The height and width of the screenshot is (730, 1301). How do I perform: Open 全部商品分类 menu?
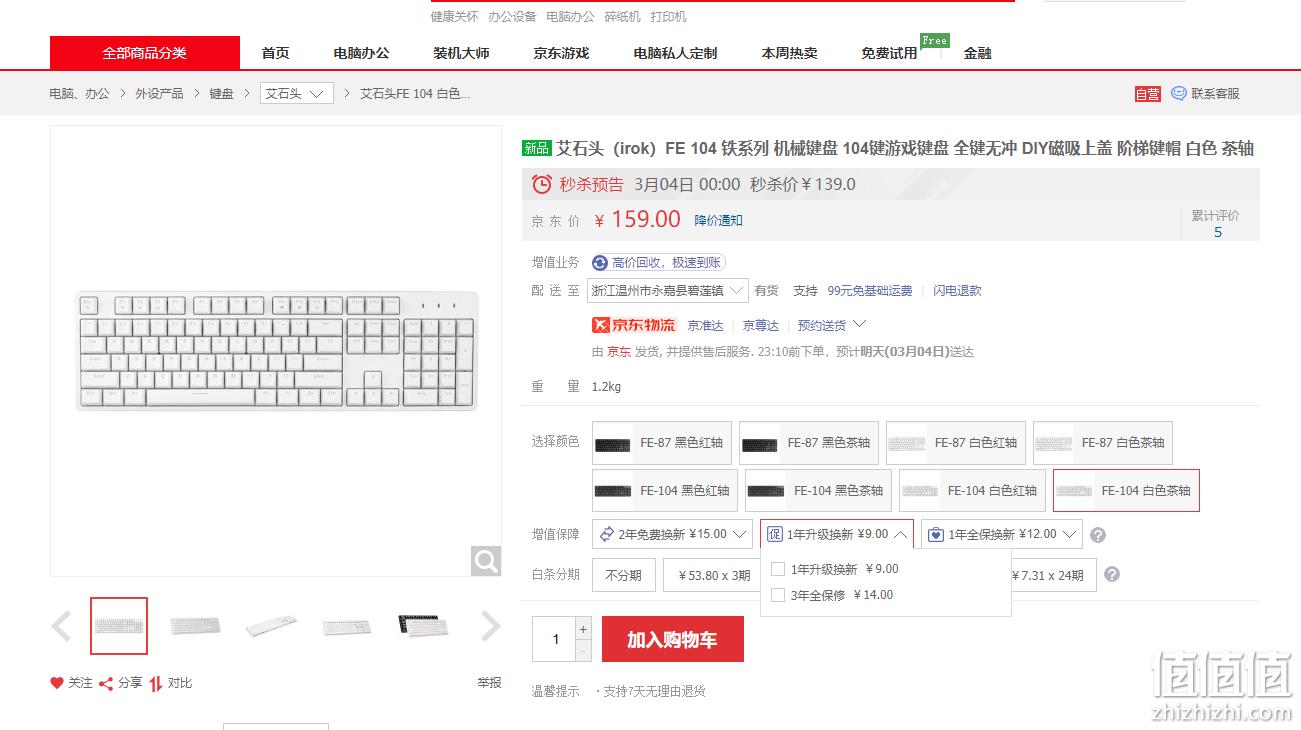pos(145,53)
